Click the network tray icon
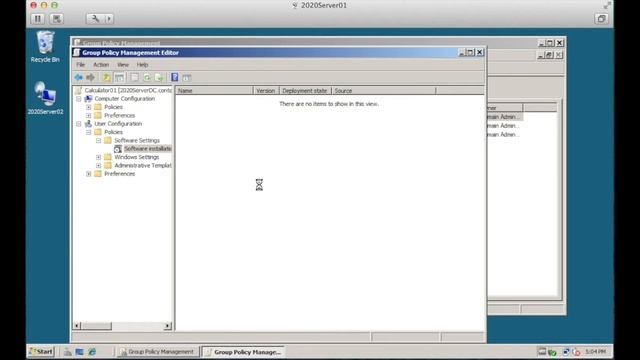This screenshot has height=360, width=640. (566, 352)
